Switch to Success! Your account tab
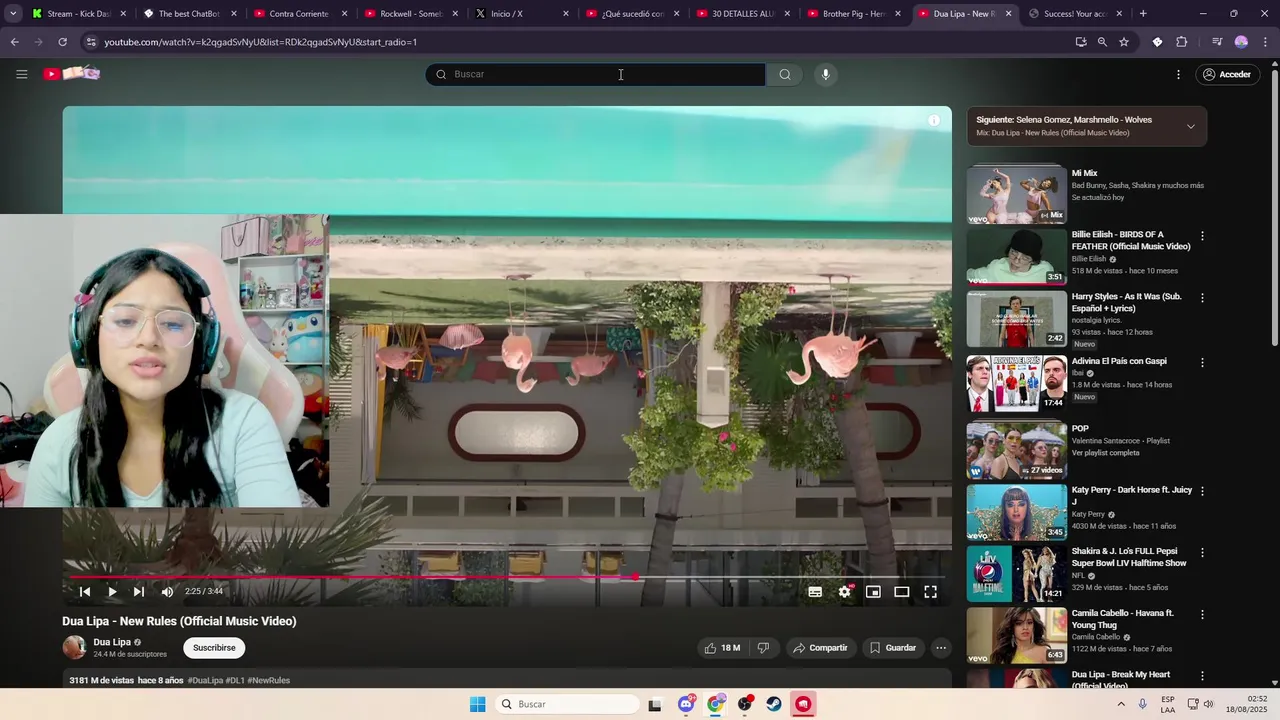1280x720 pixels. [1075, 14]
